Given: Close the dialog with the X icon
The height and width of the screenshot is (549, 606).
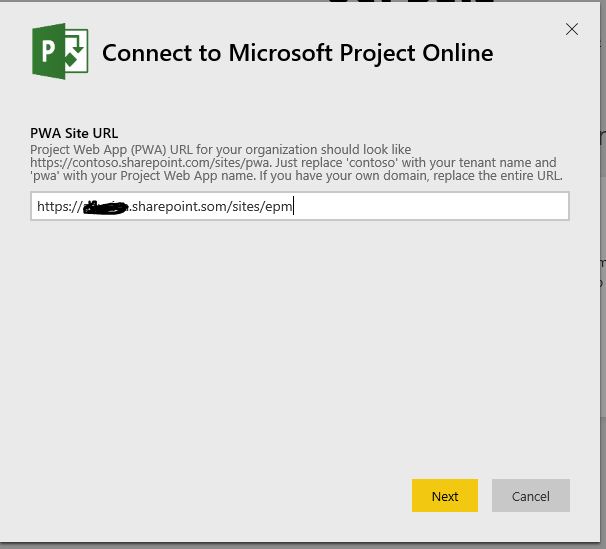Looking at the screenshot, I should click(572, 29).
